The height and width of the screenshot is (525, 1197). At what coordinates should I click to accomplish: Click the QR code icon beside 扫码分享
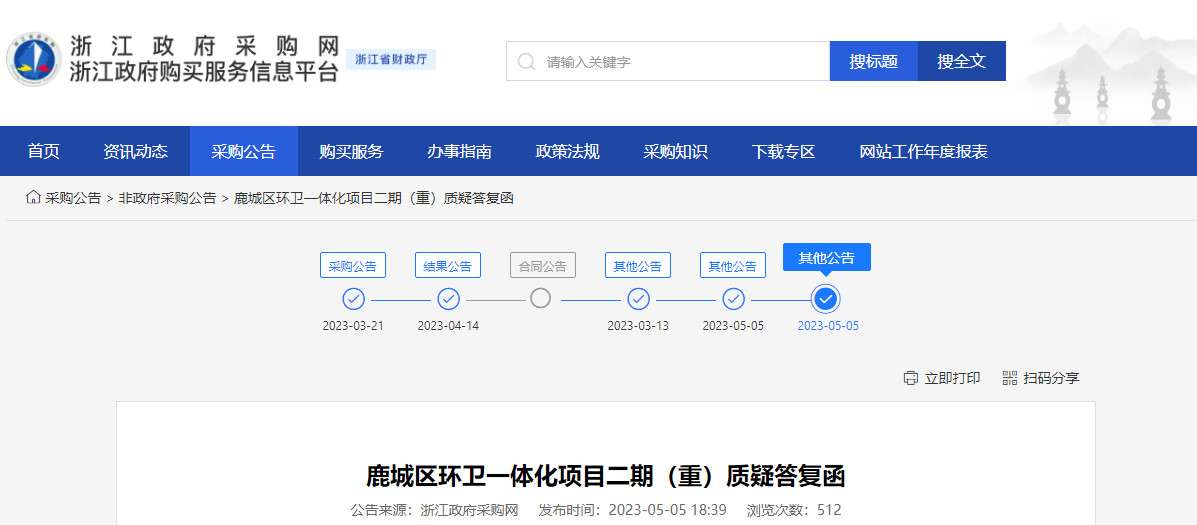pos(1009,378)
